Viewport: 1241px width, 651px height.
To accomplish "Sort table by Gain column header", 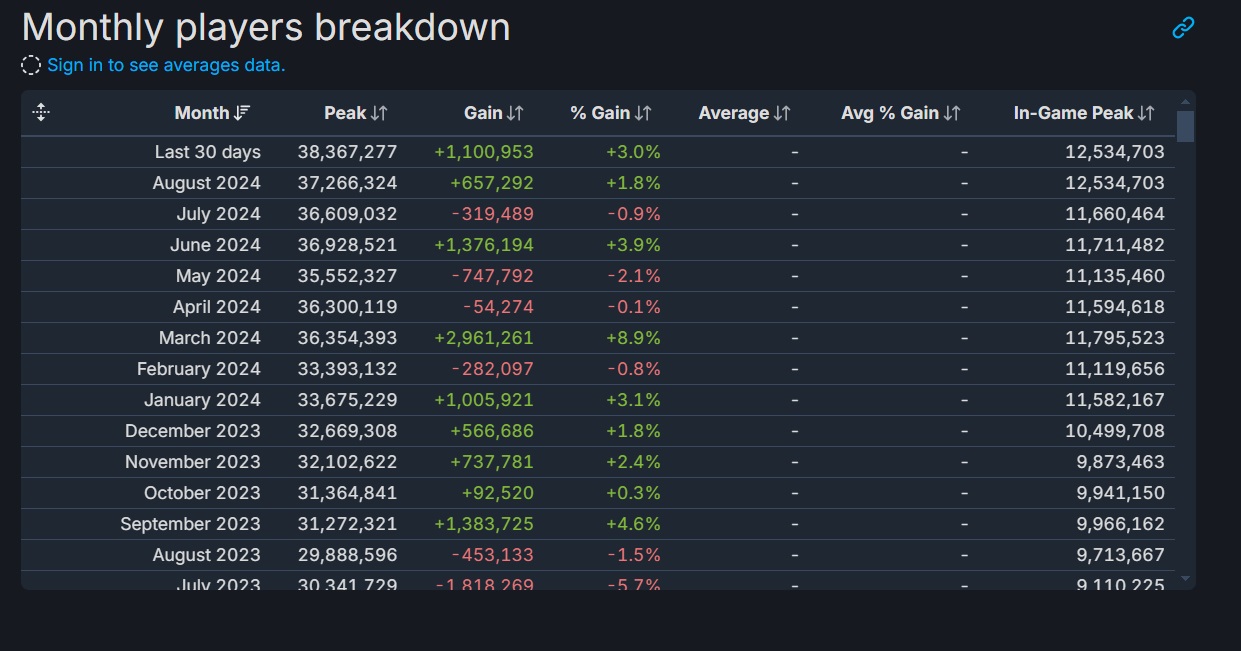I will pyautogui.click(x=494, y=113).
